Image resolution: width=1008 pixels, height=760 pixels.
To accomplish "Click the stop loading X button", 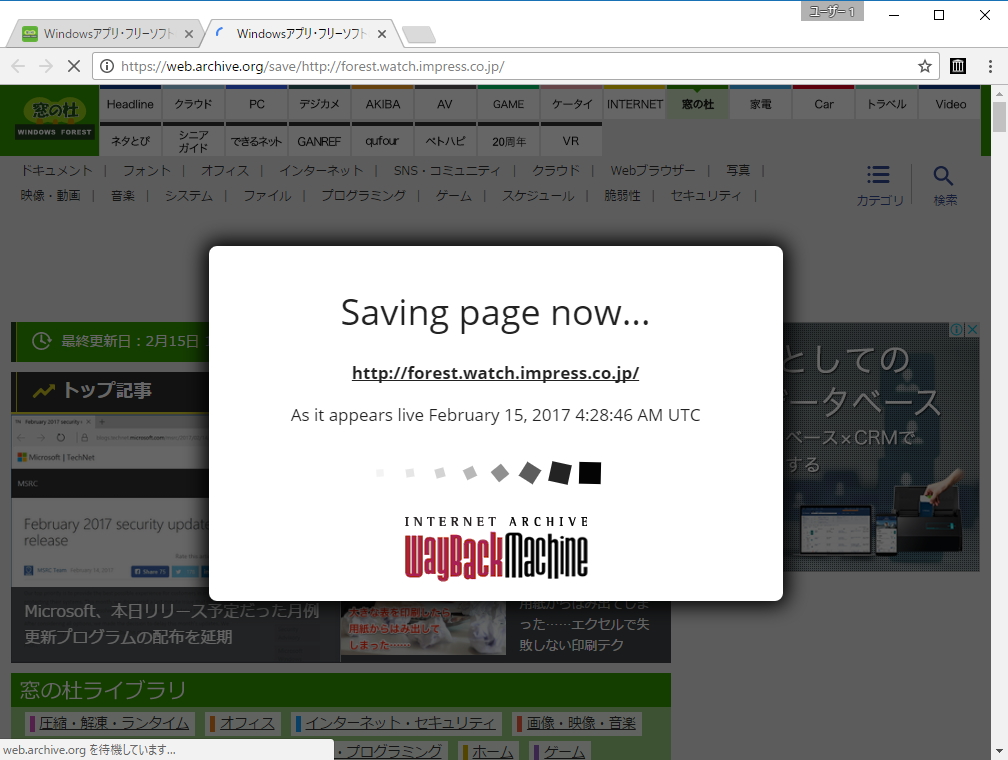I will pyautogui.click(x=74, y=66).
